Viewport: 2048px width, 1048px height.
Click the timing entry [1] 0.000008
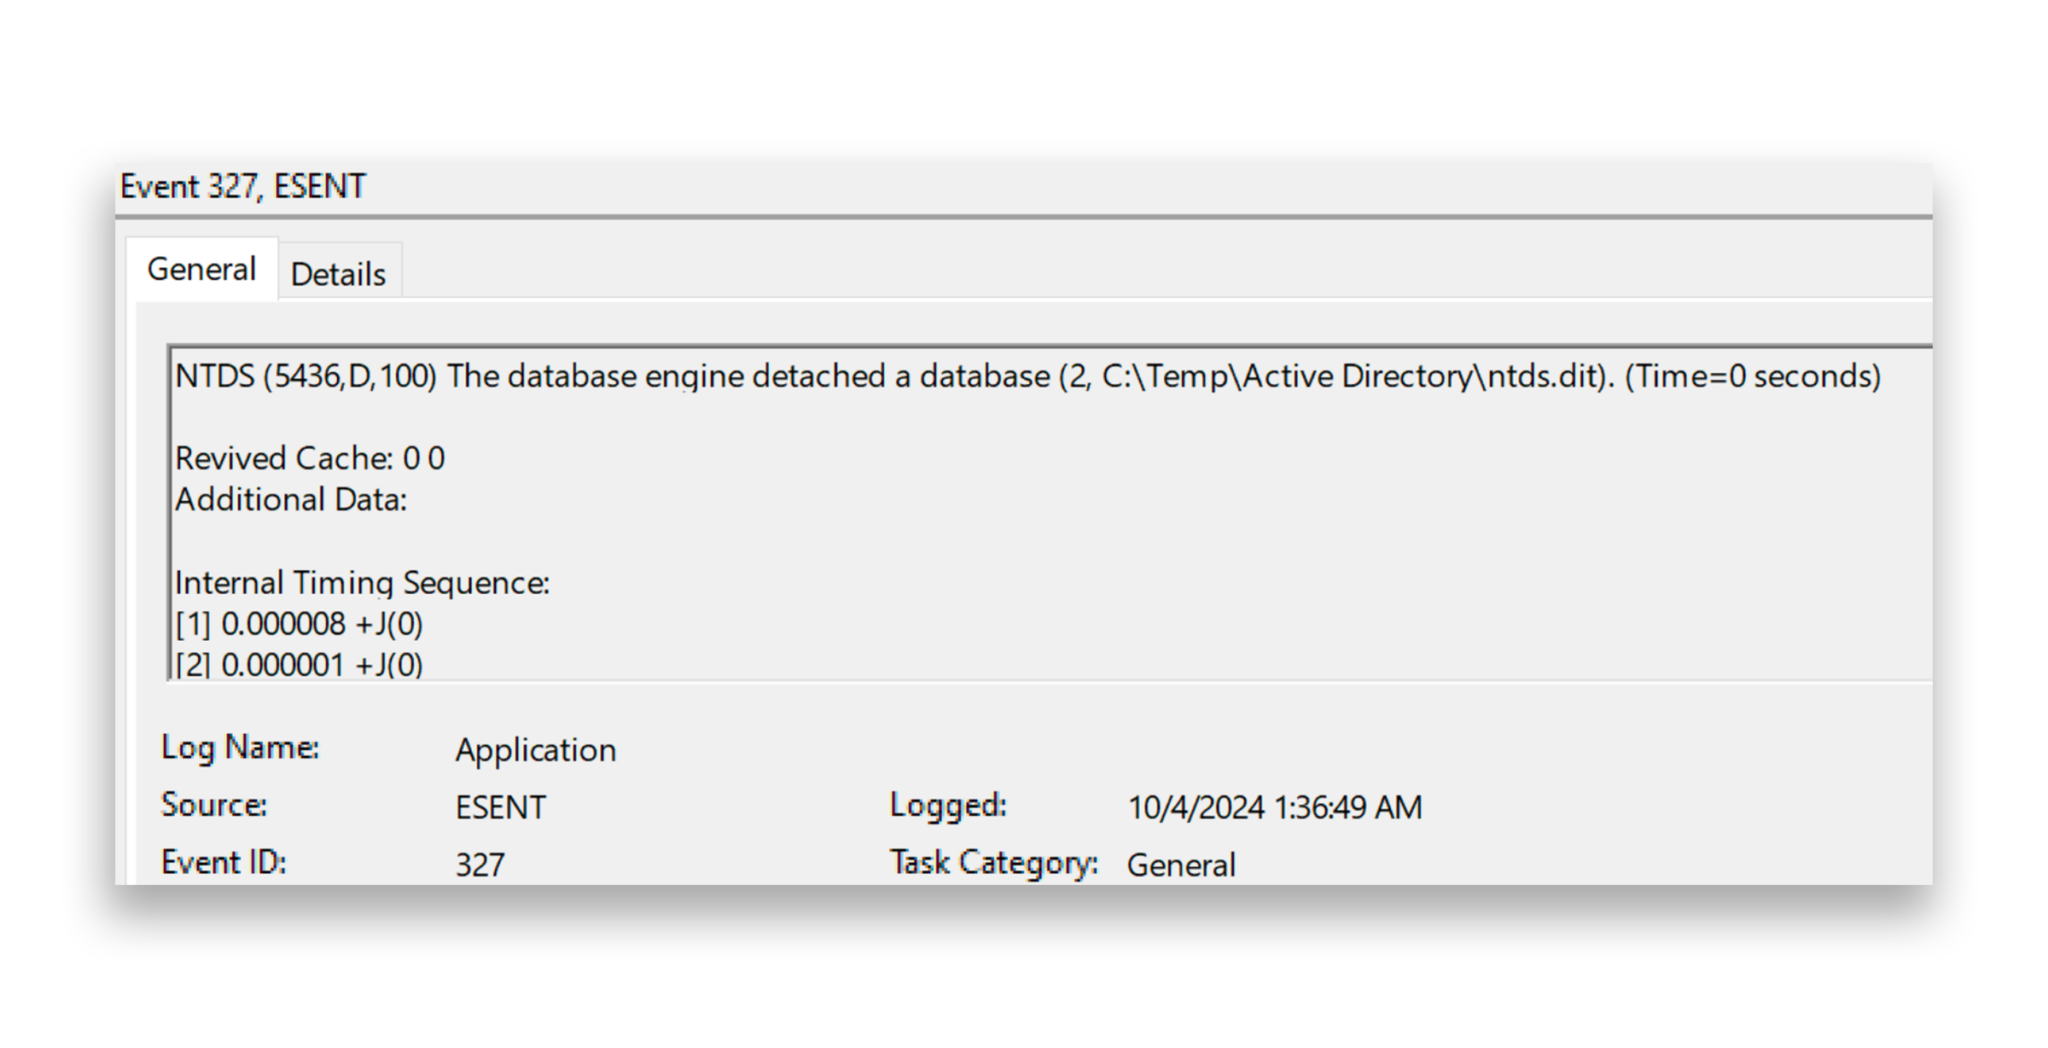click(298, 623)
